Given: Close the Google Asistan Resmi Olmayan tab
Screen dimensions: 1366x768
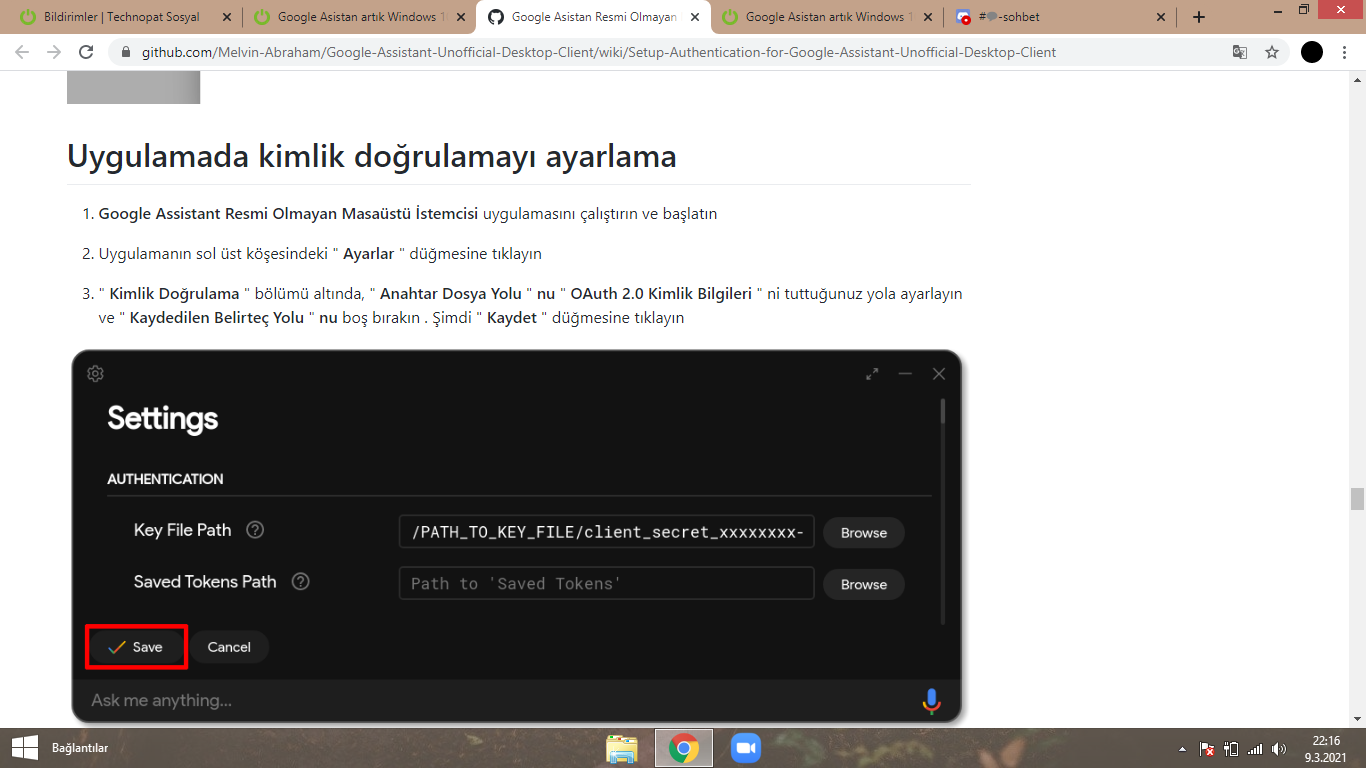Looking at the screenshot, I should [694, 17].
